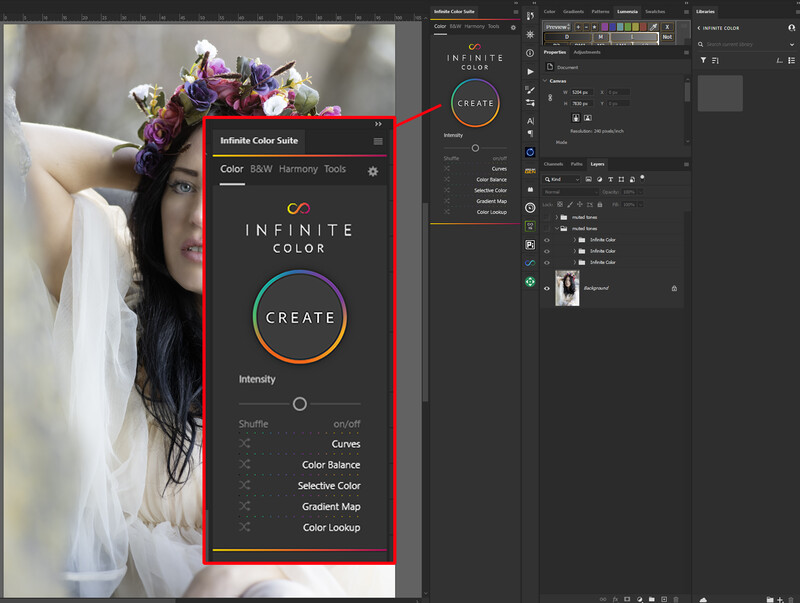
Task: Click the gear settings icon in enlarged panel
Action: pos(373,171)
